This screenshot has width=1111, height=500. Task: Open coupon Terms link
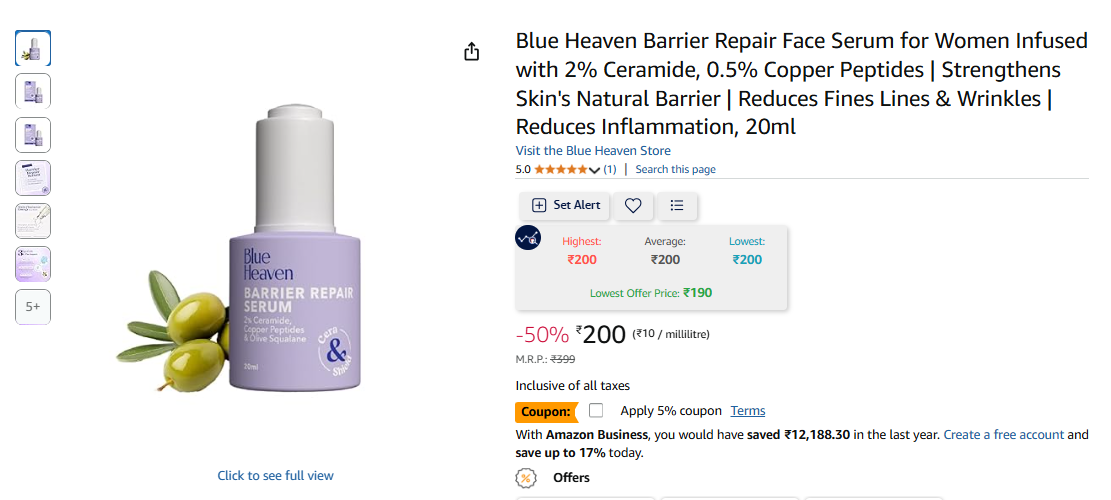tap(748, 411)
